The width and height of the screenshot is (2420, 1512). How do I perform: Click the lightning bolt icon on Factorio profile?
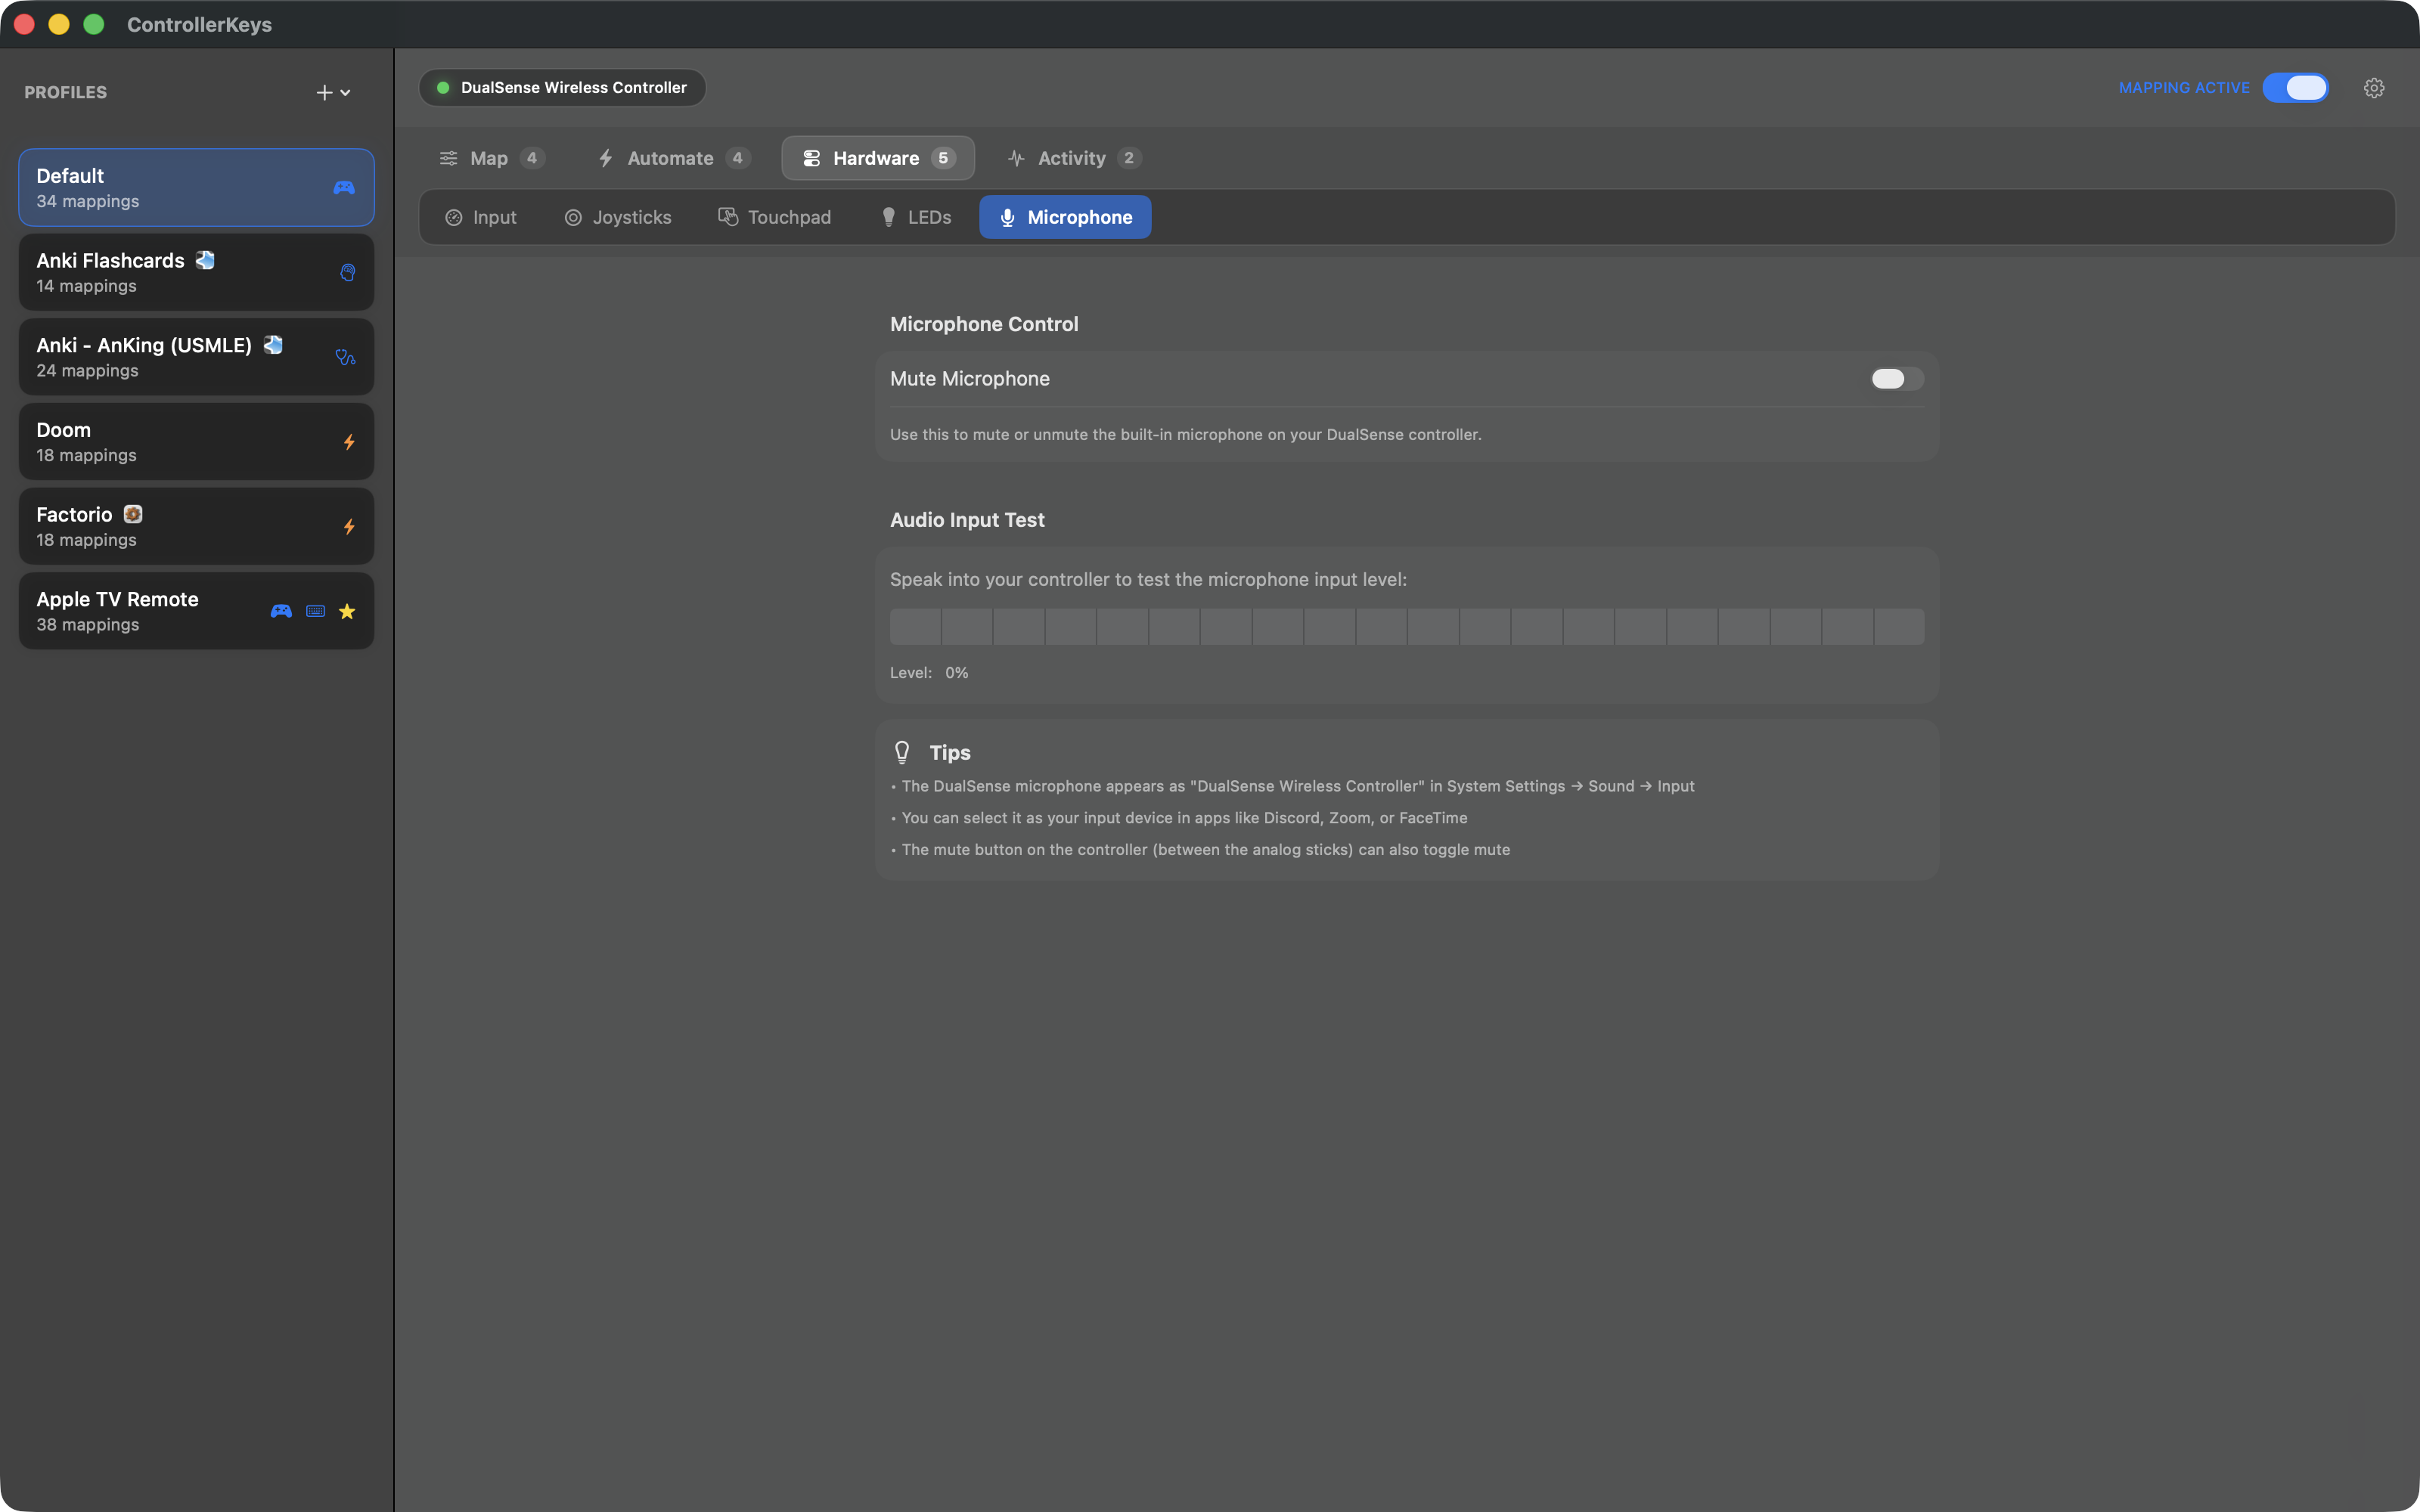[x=349, y=527]
